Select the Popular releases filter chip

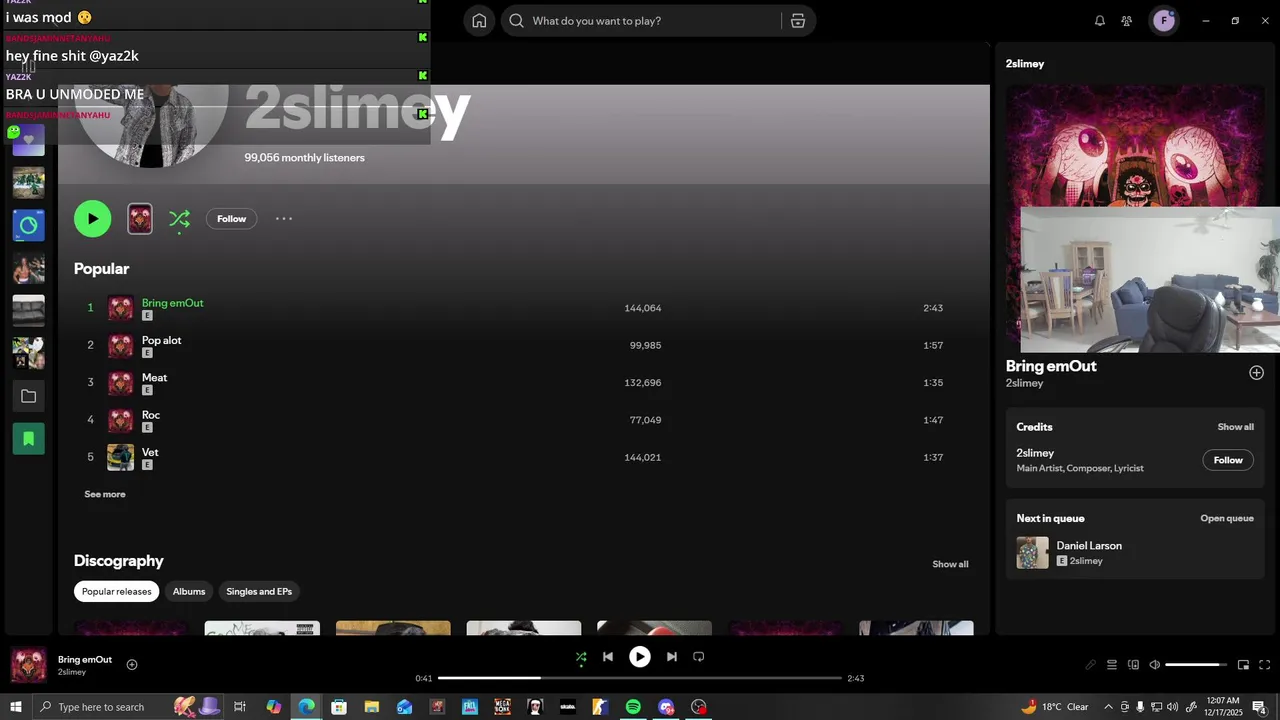click(116, 591)
